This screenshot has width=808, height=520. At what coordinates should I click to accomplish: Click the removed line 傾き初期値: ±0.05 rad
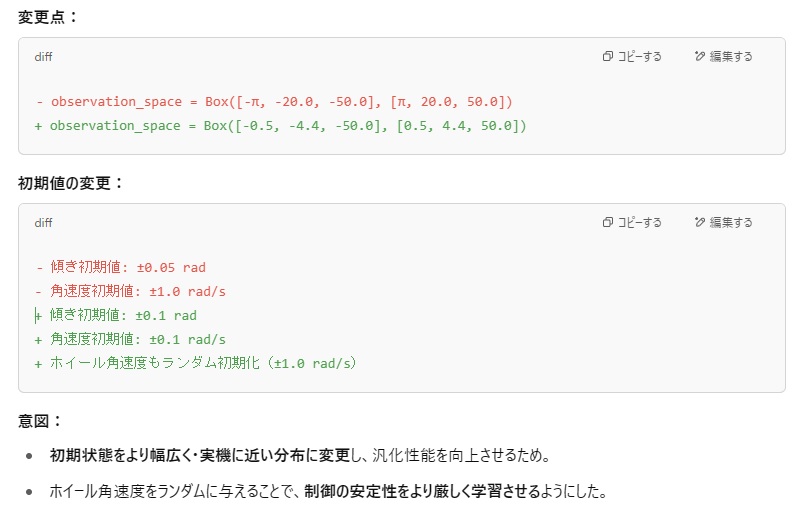pyautogui.click(x=121, y=267)
